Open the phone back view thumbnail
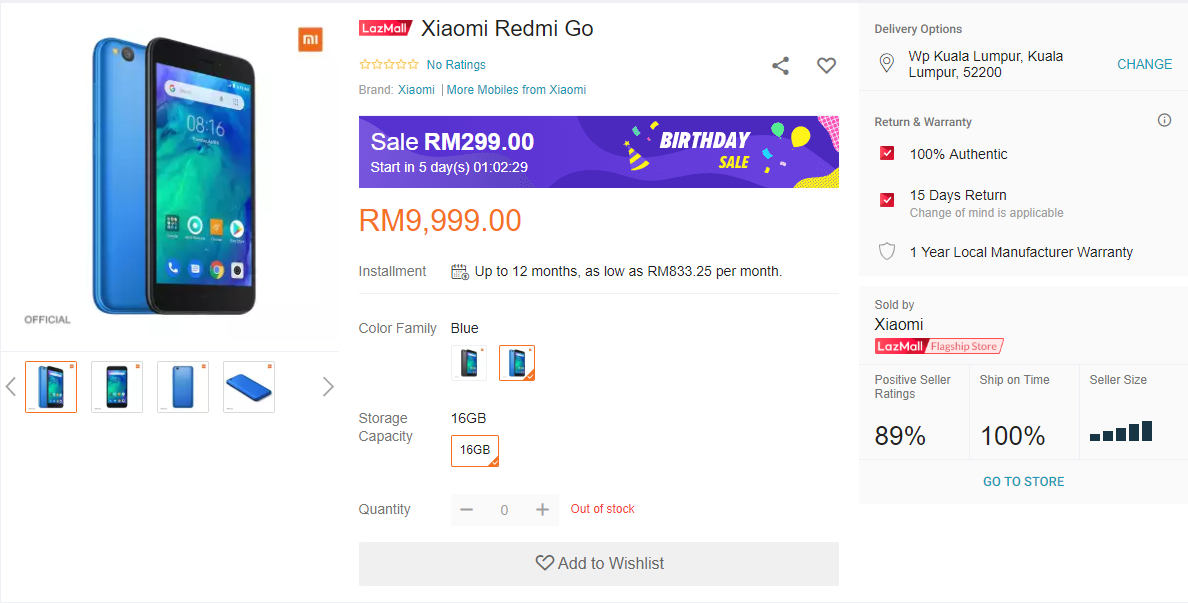Screen dimensions: 1188x603 183,387
